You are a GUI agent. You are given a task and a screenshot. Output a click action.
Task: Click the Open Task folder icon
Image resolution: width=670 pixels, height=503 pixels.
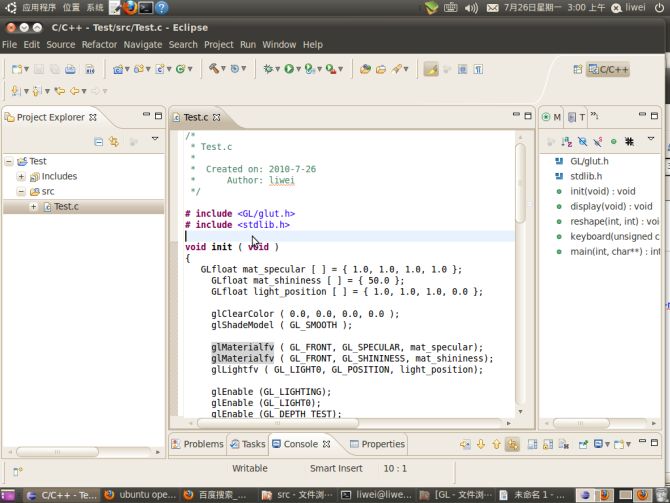(381, 69)
